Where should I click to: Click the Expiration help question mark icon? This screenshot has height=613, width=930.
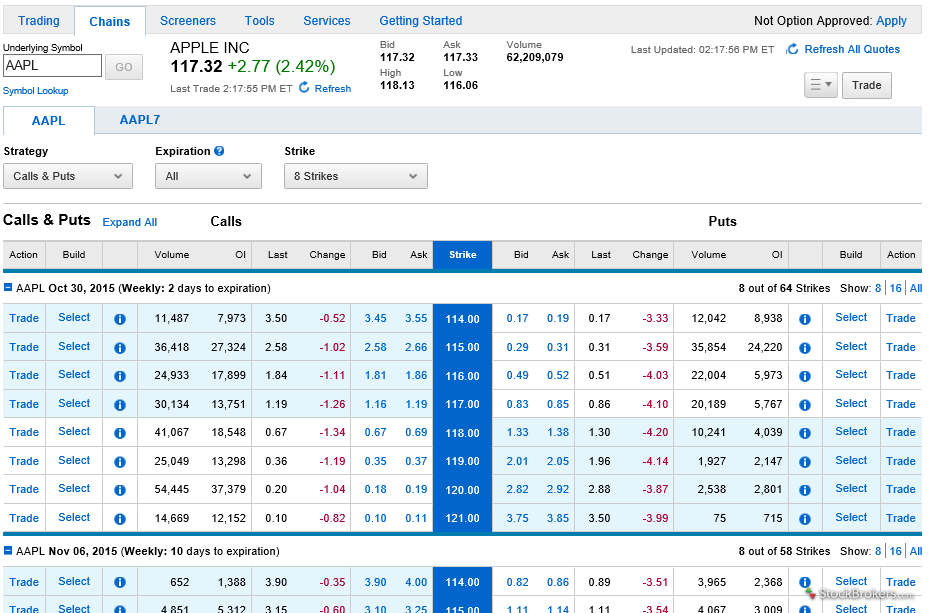219,151
